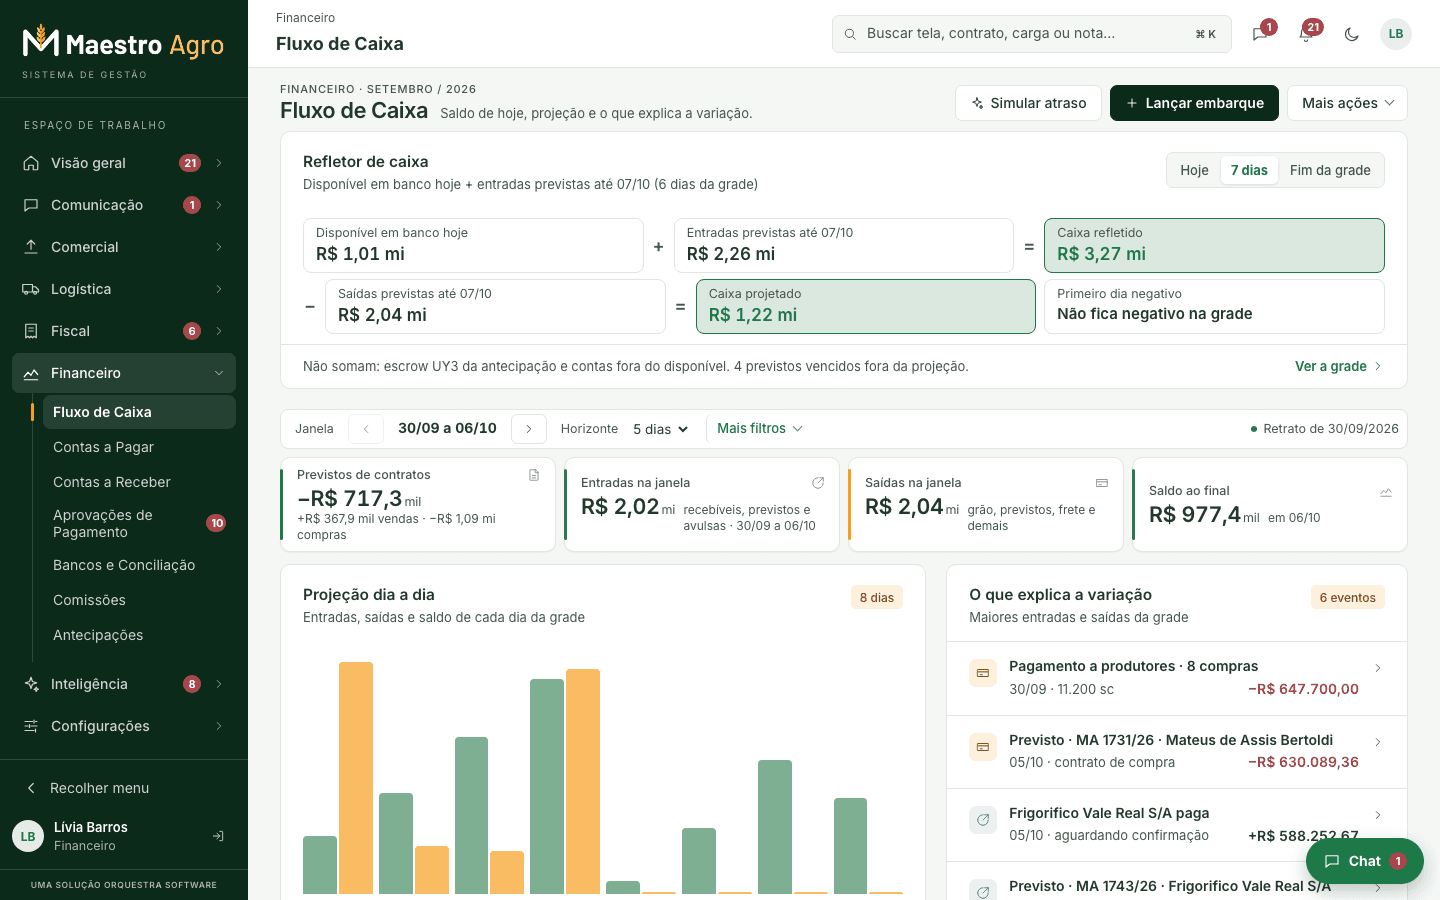The width and height of the screenshot is (1440, 900).
Task: Open the Mais ações dropdown
Action: 1347,103
